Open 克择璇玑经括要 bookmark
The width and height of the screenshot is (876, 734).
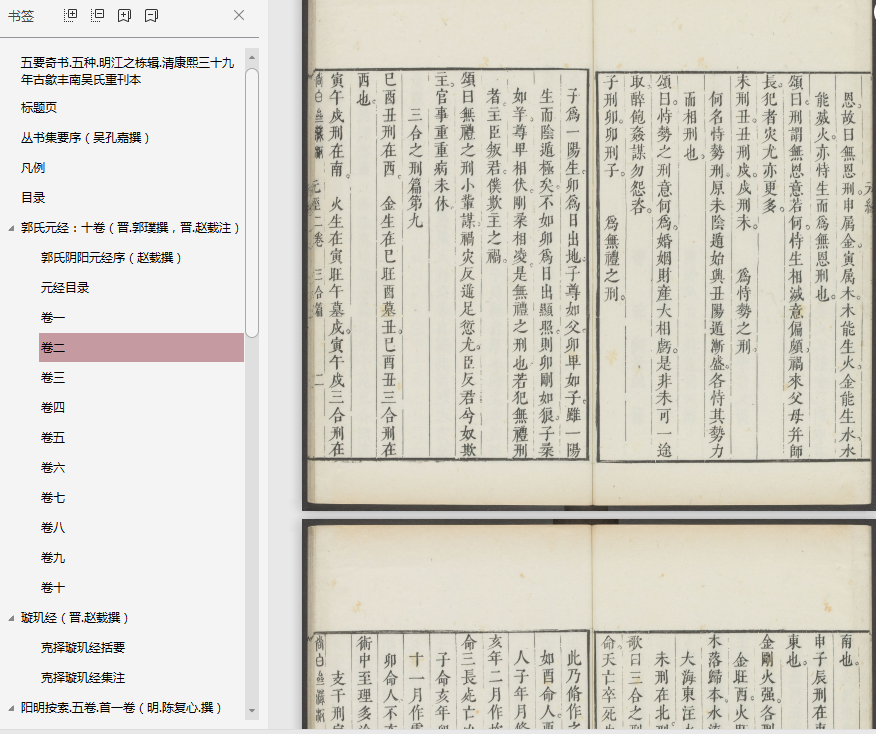(x=83, y=648)
